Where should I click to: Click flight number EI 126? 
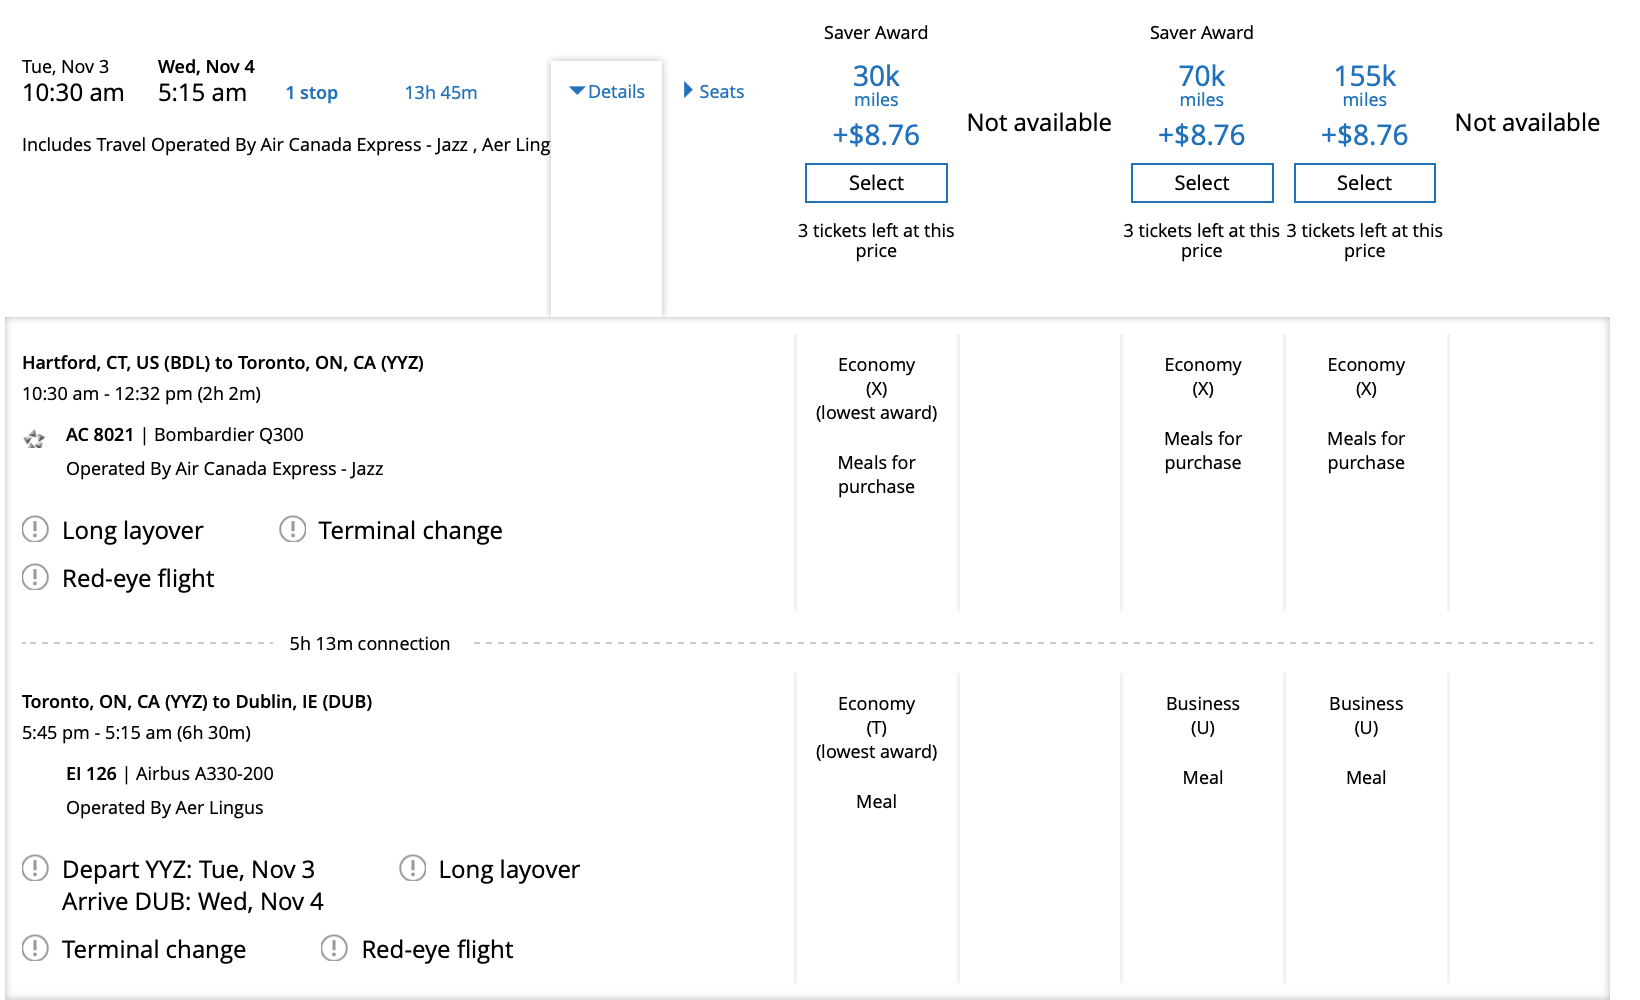93,773
